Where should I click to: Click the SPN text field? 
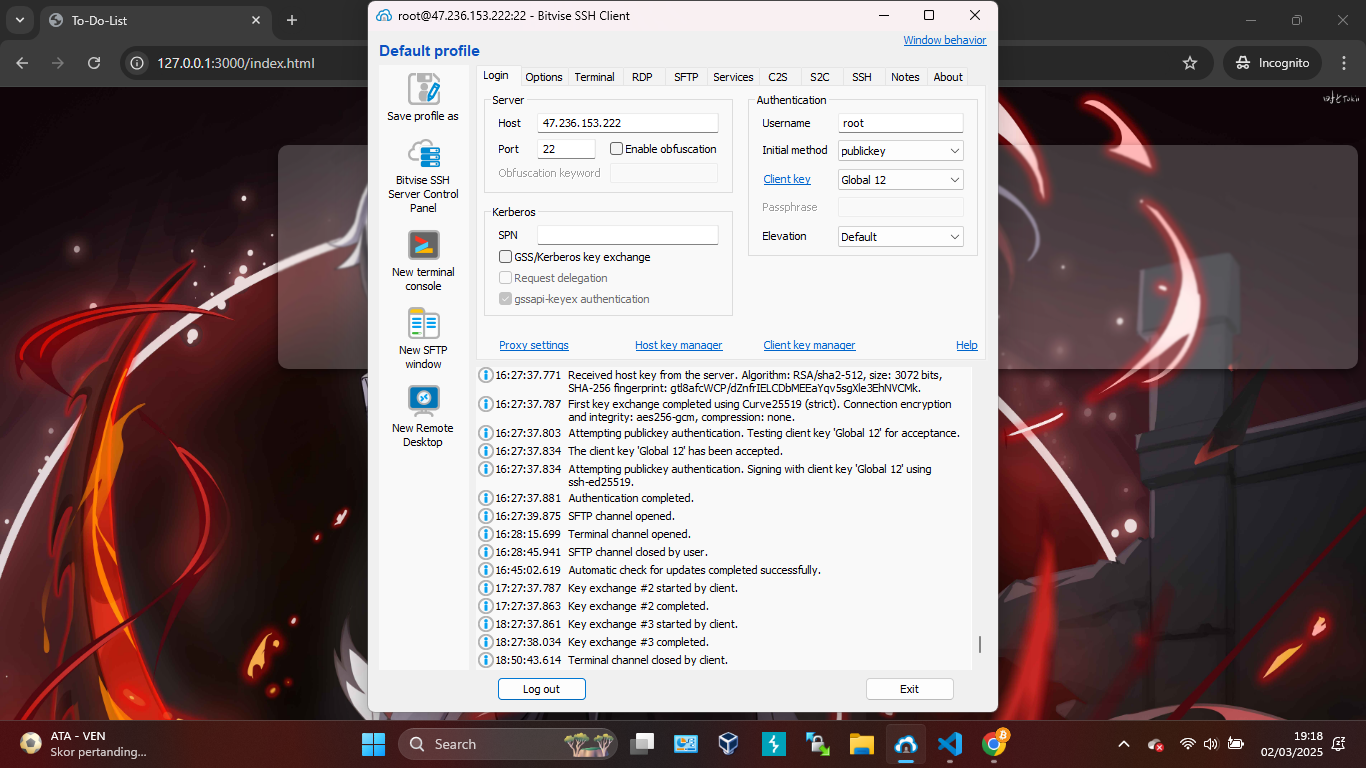[x=628, y=235]
